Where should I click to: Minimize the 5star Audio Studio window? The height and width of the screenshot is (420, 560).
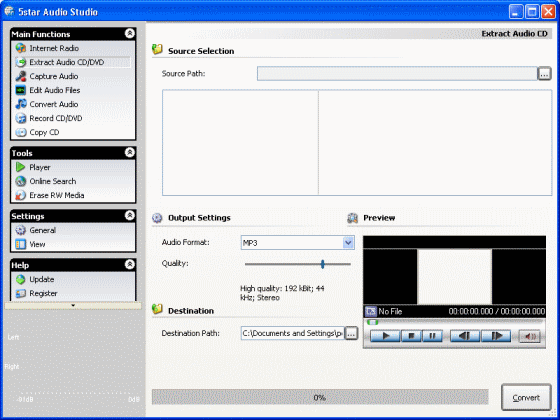pos(516,11)
